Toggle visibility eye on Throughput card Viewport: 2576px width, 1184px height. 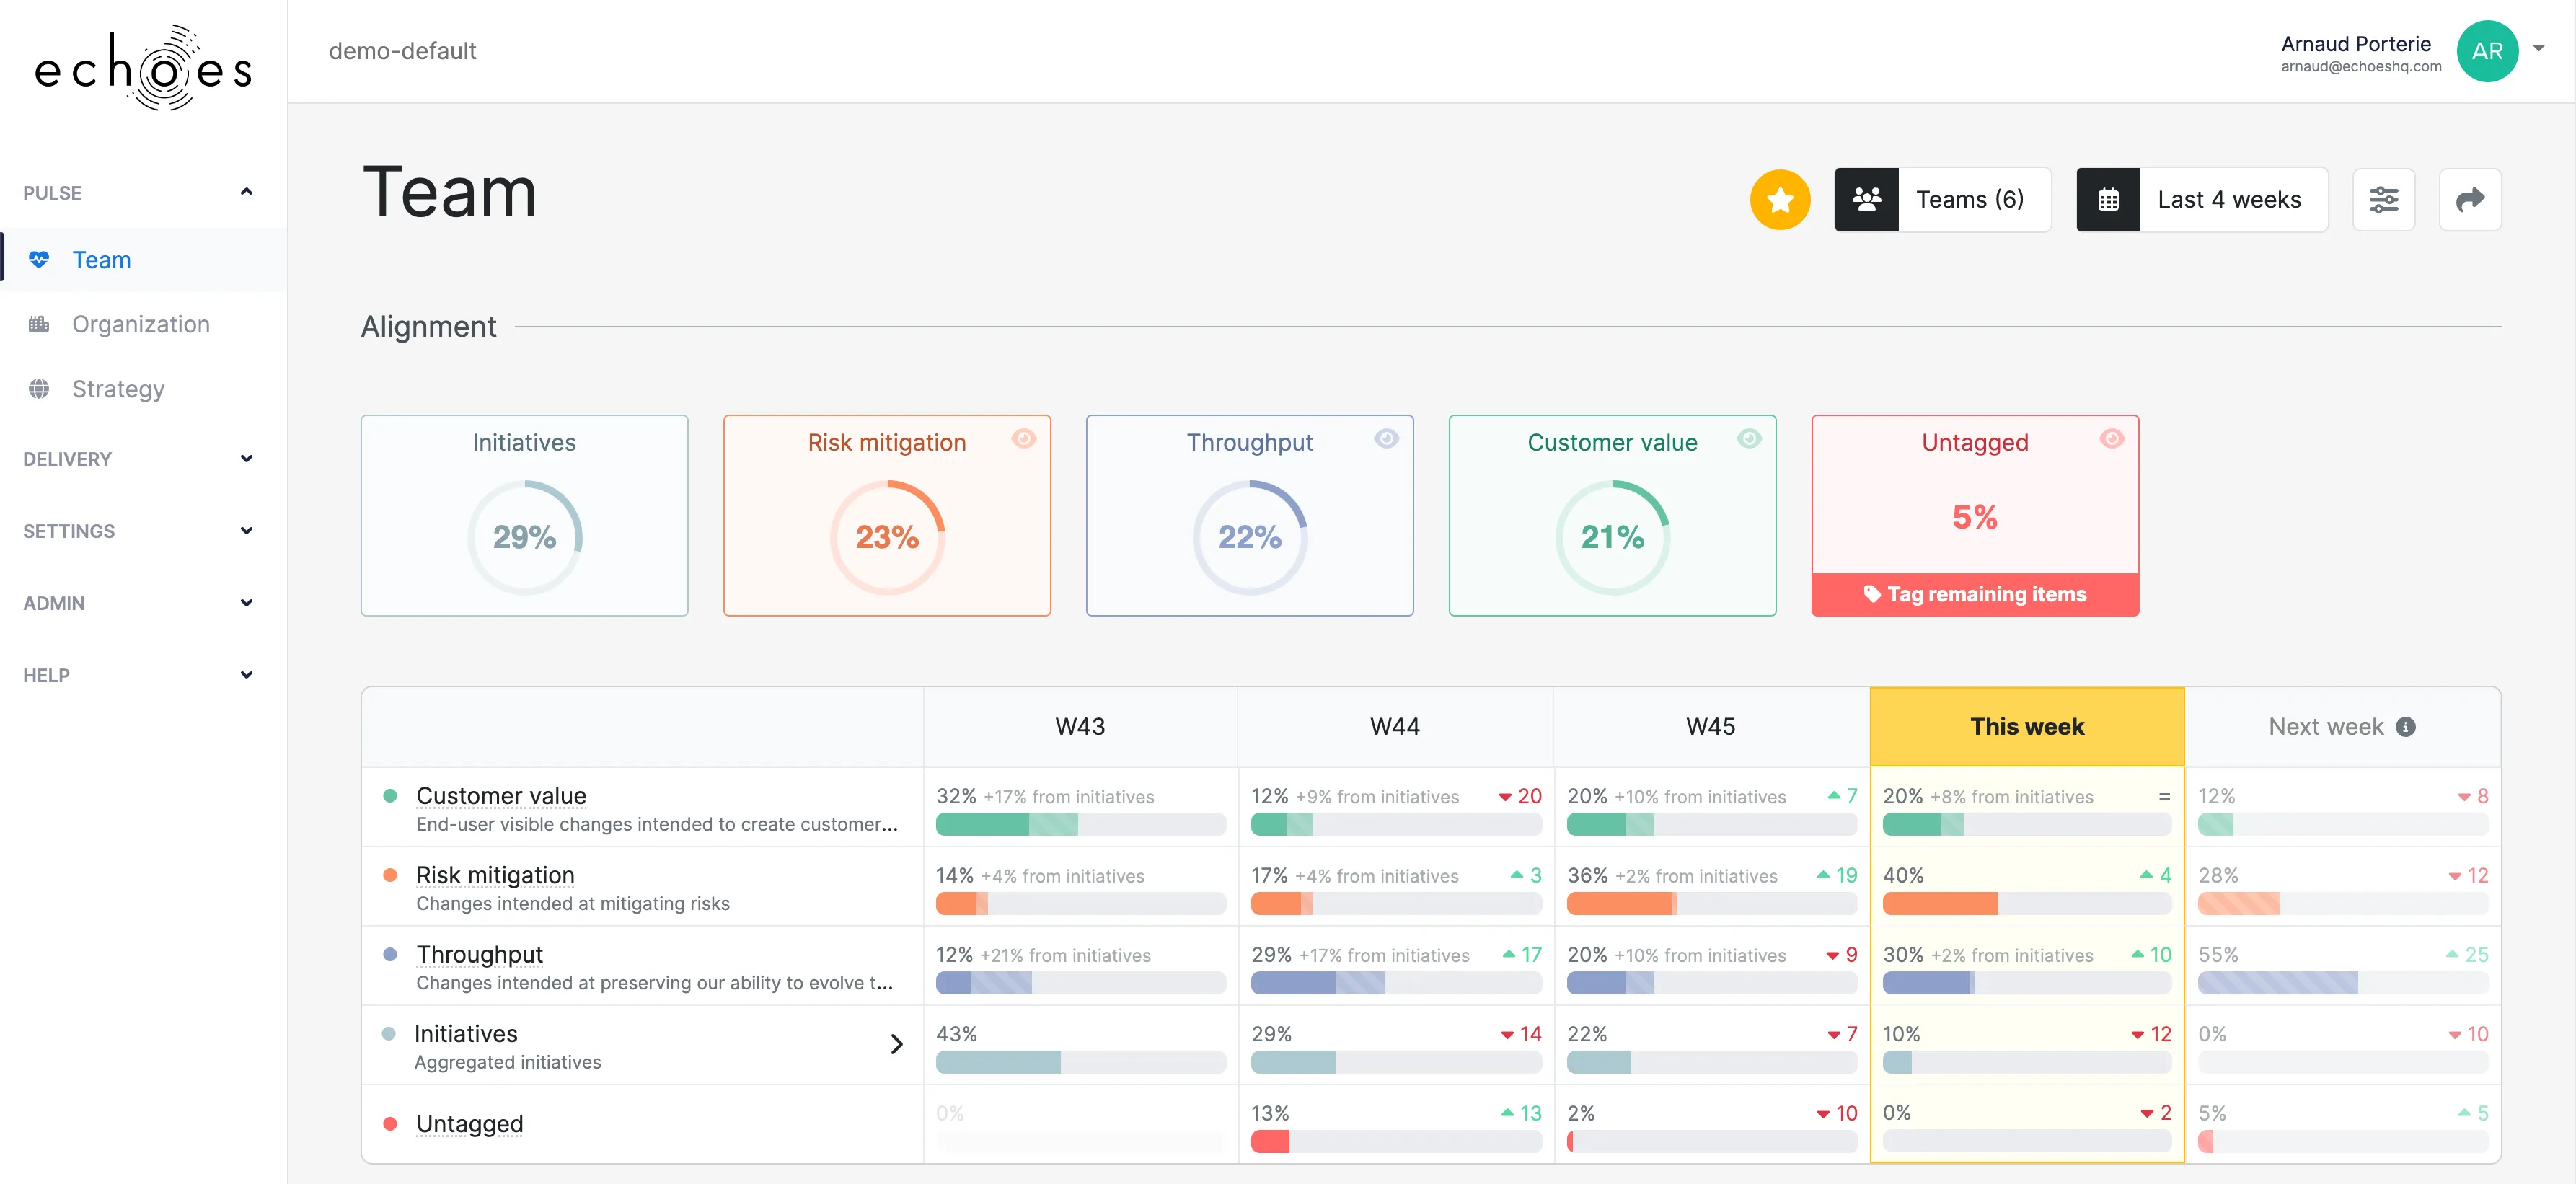pyautogui.click(x=1386, y=438)
